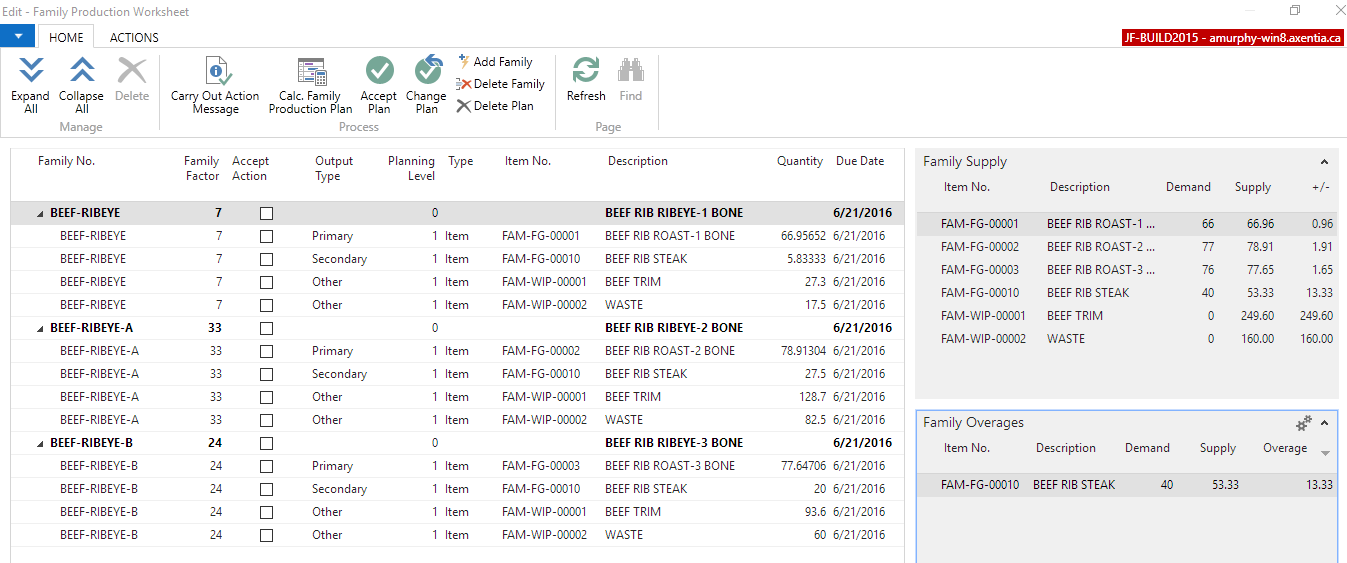Screen dimensions: 1347x563
Task: Click the Expand All icon
Action: (31, 72)
